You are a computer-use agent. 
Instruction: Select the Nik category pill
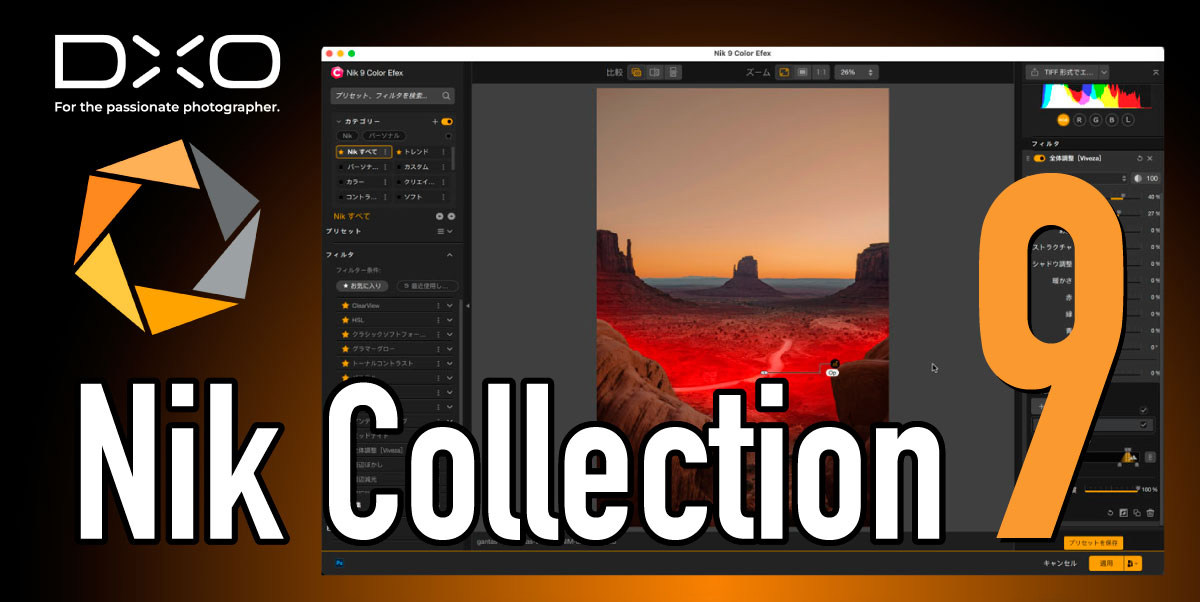pyautogui.click(x=347, y=135)
